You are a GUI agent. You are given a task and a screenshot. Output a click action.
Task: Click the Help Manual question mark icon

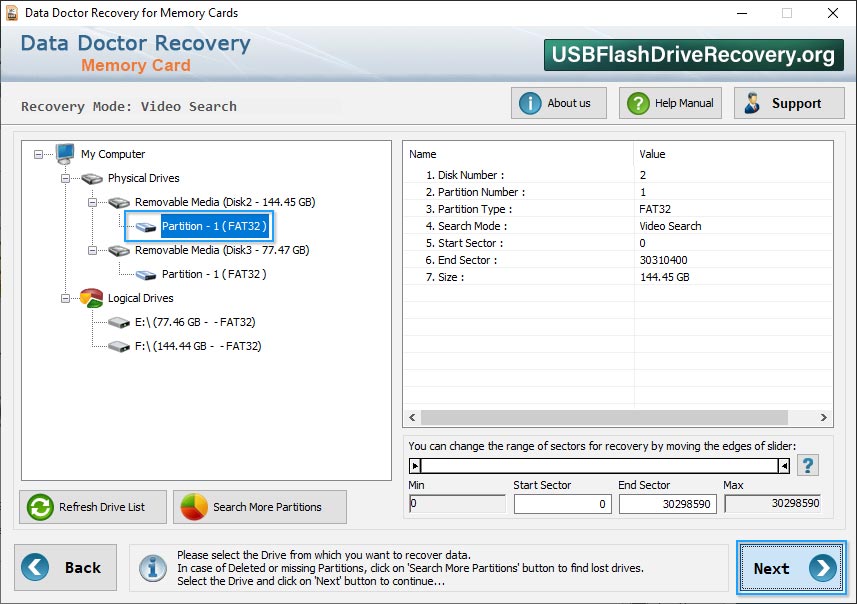pos(638,103)
